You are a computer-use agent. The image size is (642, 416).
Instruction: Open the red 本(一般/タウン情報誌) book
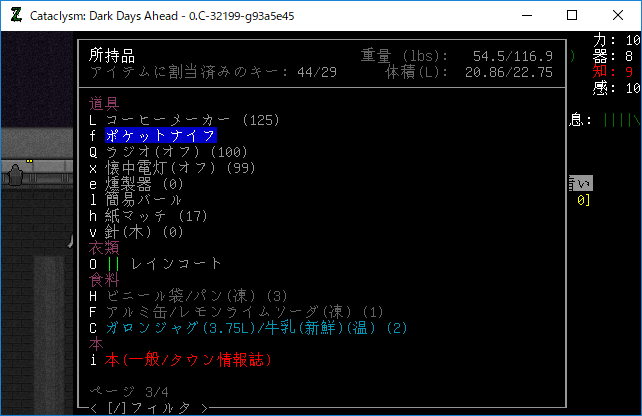(x=188, y=360)
